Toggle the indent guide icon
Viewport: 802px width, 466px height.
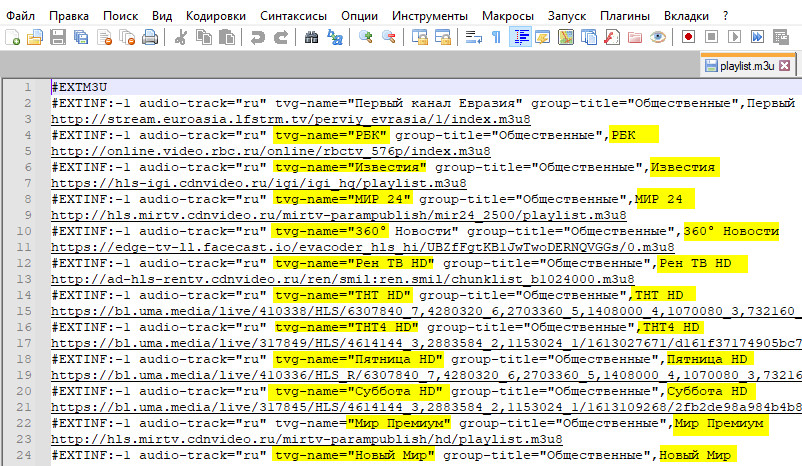[520, 37]
